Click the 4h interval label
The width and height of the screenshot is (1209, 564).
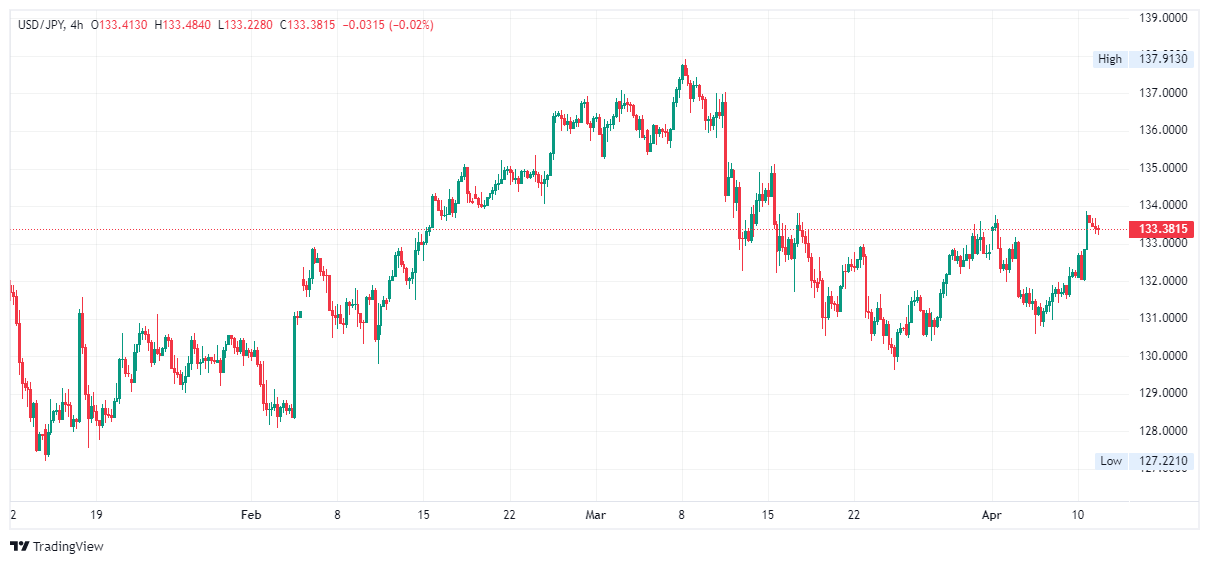coord(78,24)
